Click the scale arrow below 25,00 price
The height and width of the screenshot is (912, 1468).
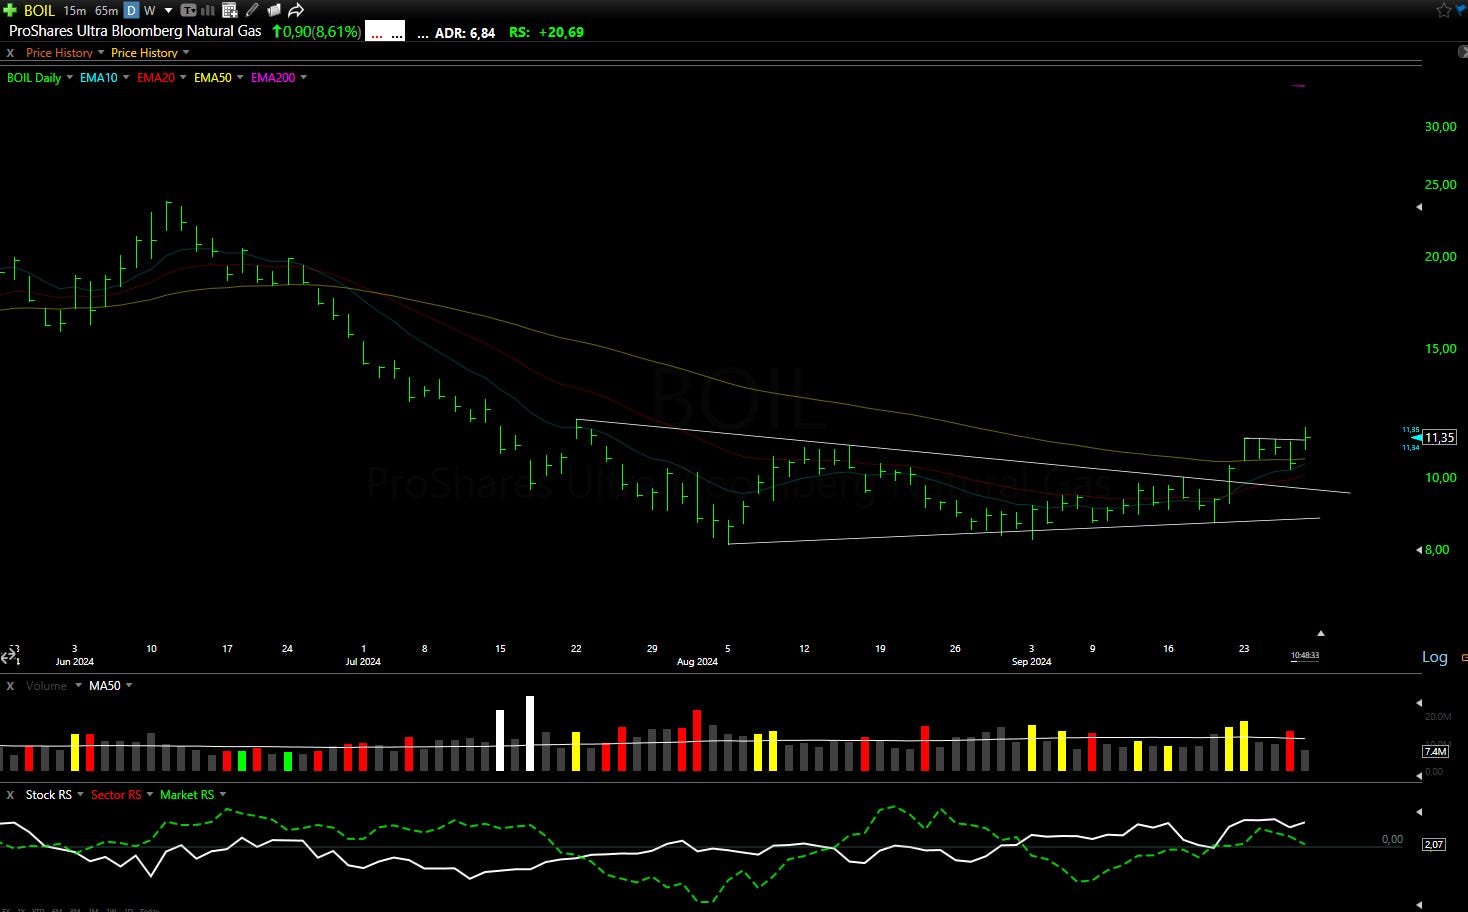point(1419,207)
